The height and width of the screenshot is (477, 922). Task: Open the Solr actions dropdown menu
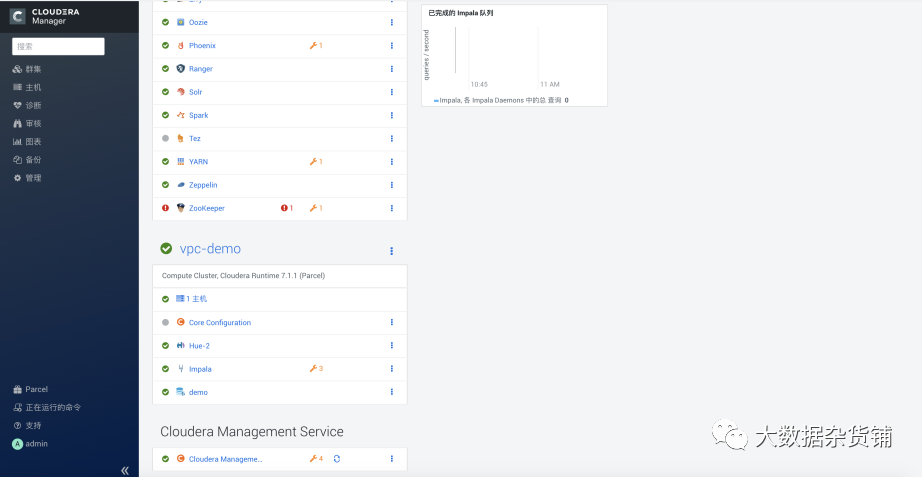click(392, 92)
